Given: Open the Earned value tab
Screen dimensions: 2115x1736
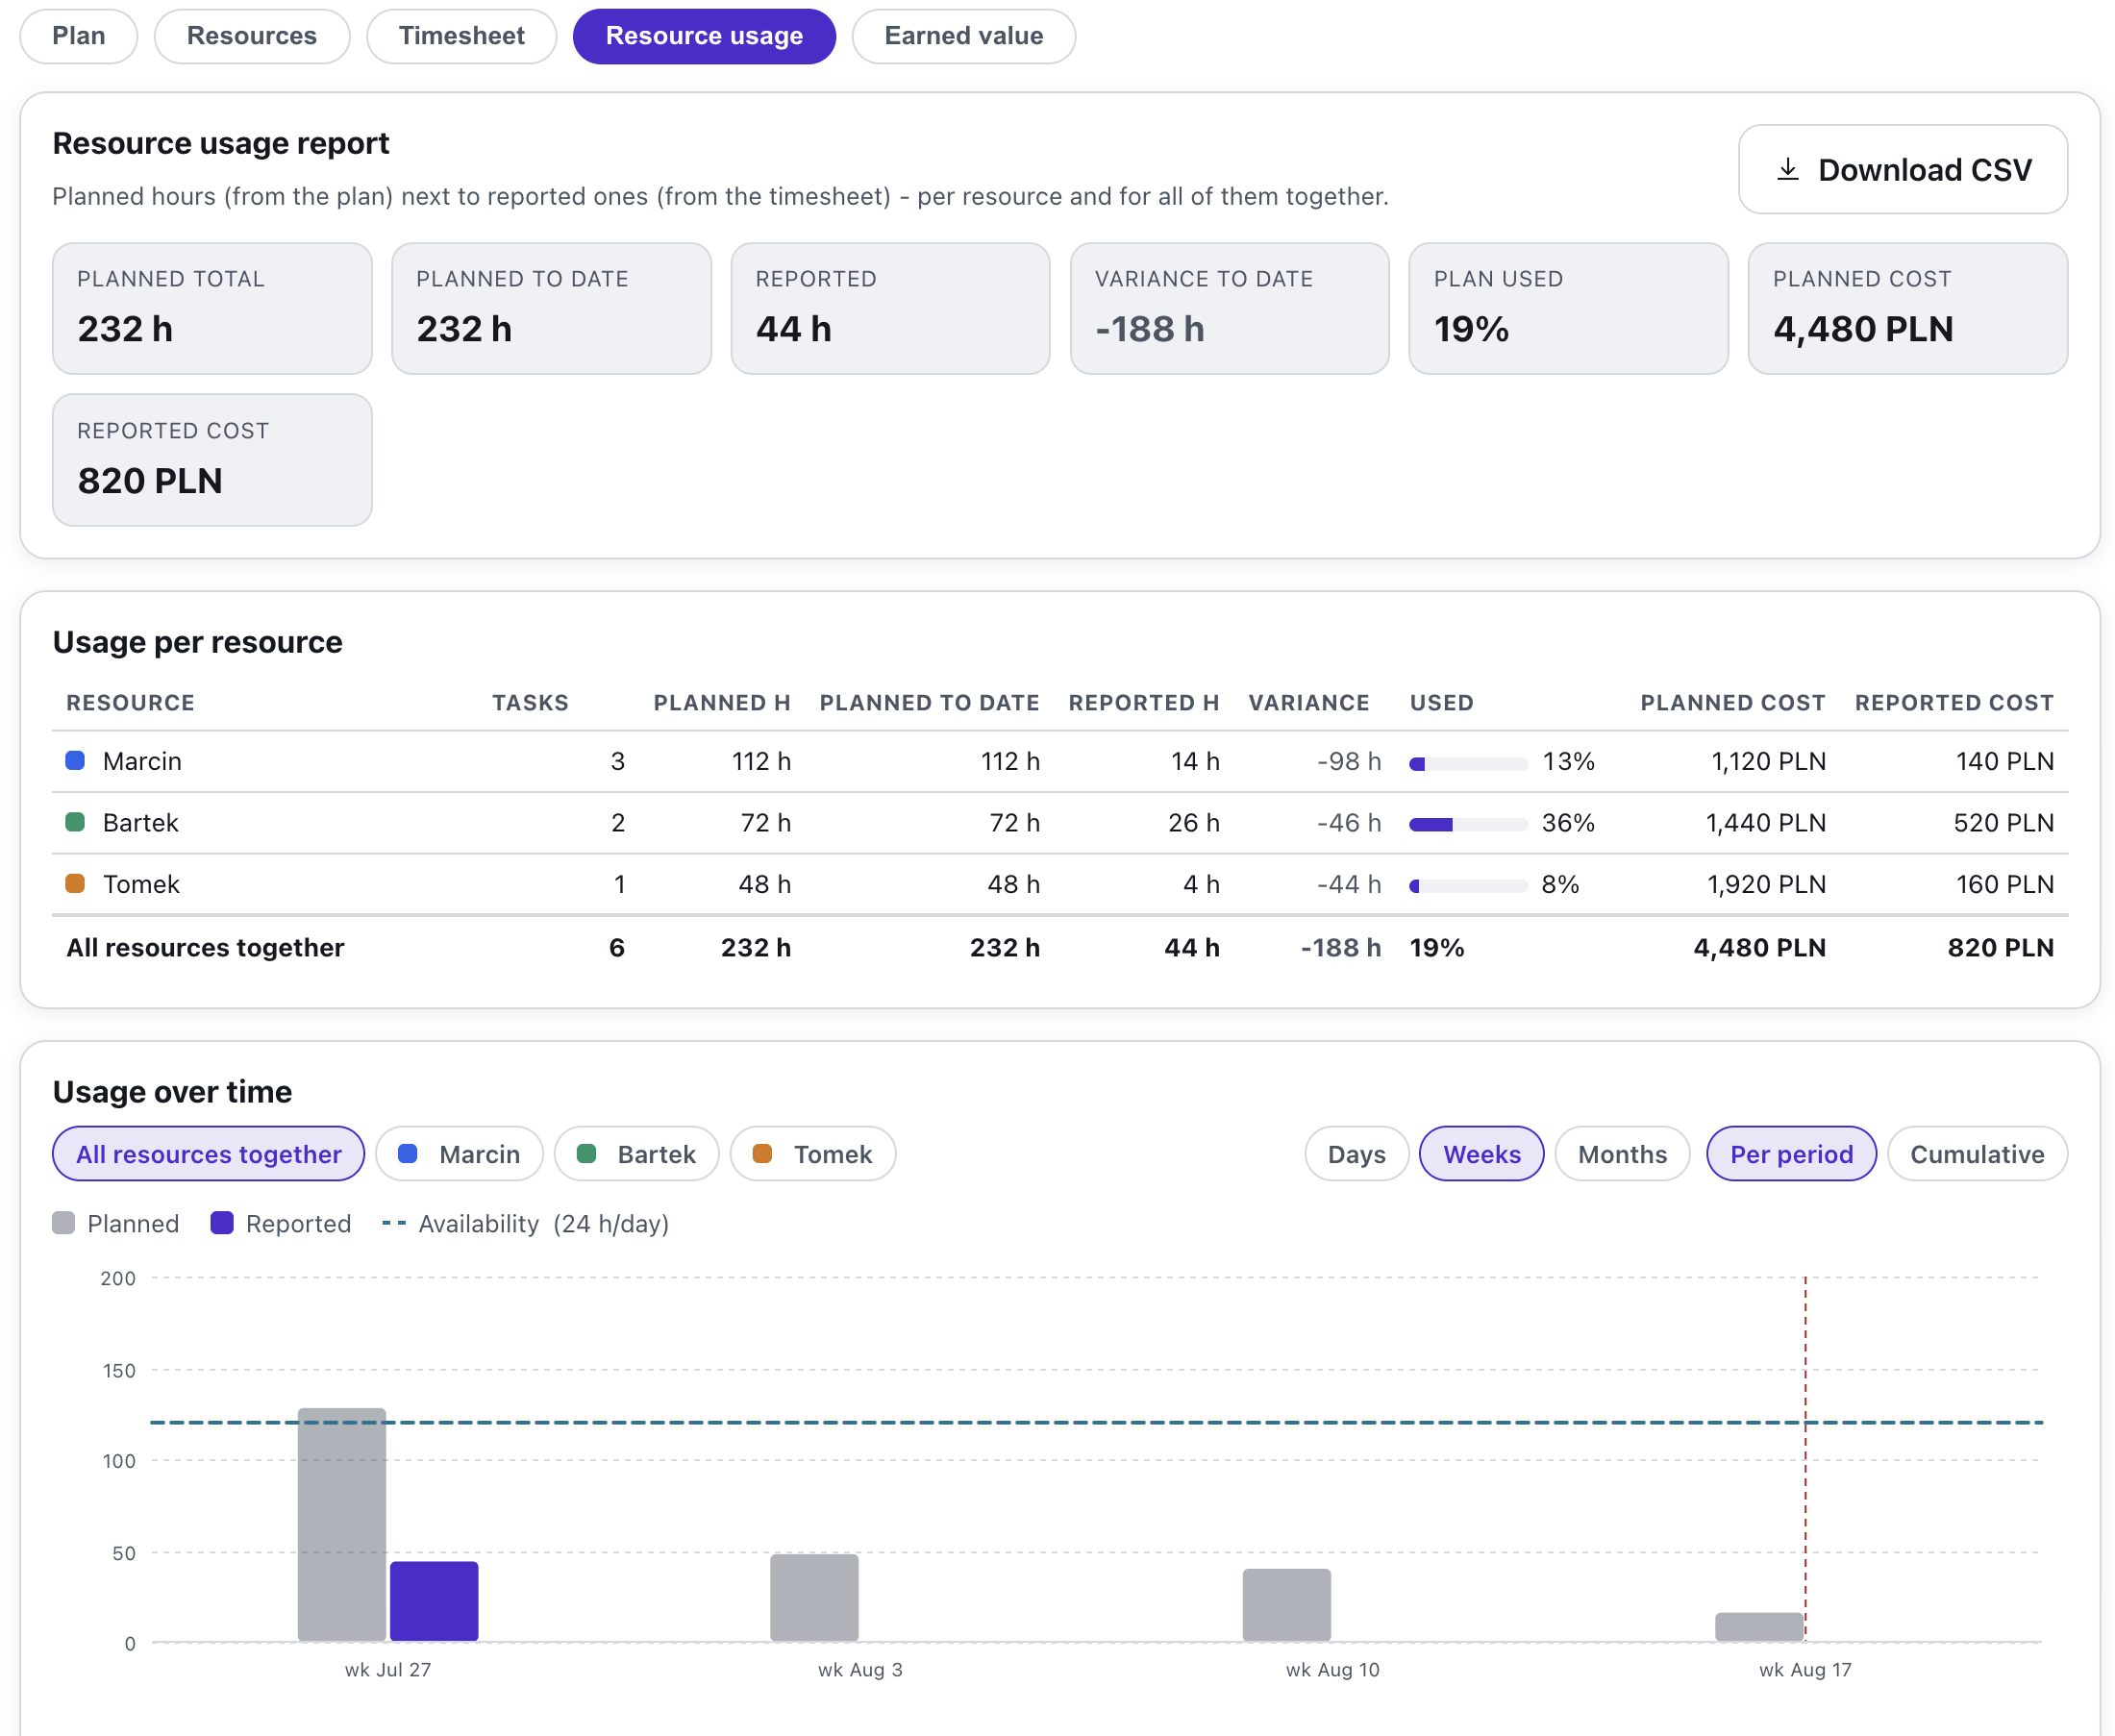Looking at the screenshot, I should click(x=963, y=36).
